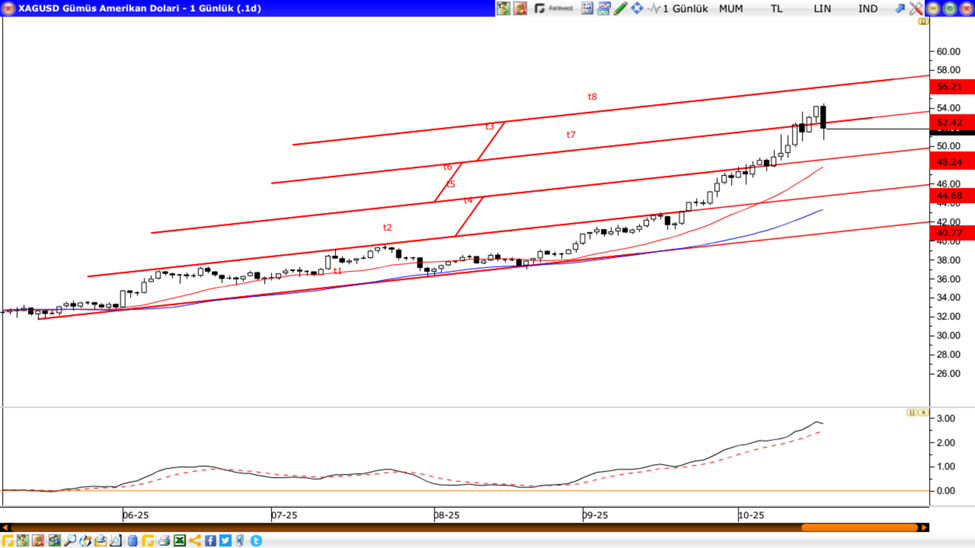Image resolution: width=975 pixels, height=548 pixels.
Task: Click the printer icon in bottom toolbar
Action: coord(164,541)
